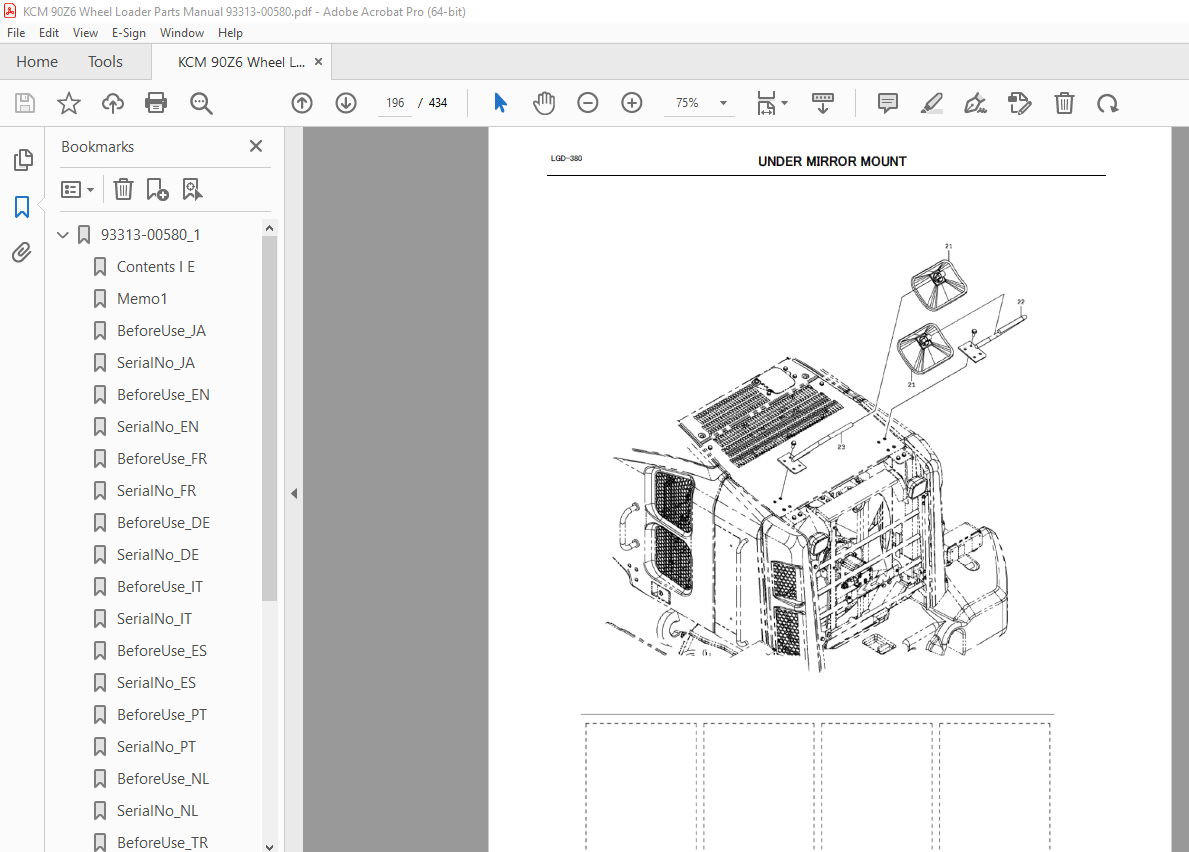The width and height of the screenshot is (1189, 852).
Task: Jump to the SerialNo_DE bookmark
Action: tap(158, 555)
